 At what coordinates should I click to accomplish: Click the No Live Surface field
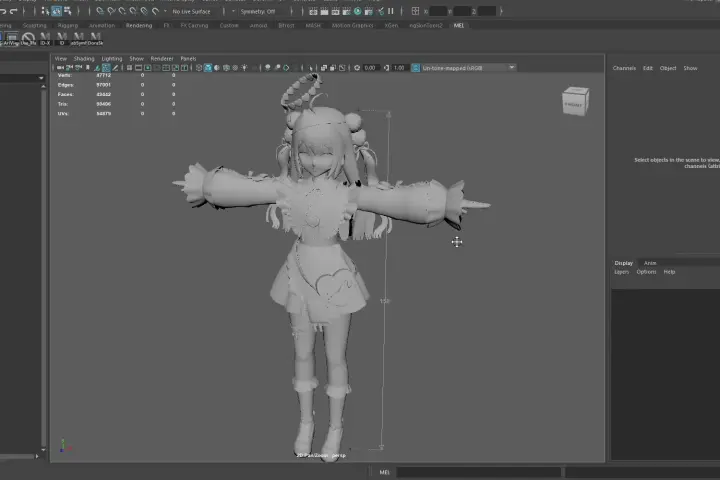pos(191,11)
